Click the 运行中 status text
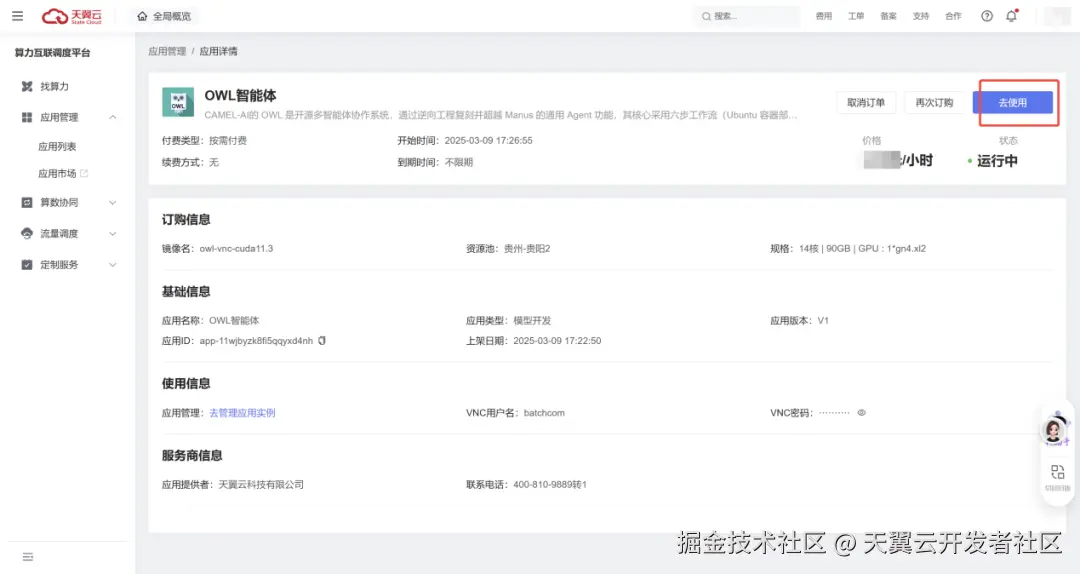Screen dimensions: 1080x574 pos(997,161)
